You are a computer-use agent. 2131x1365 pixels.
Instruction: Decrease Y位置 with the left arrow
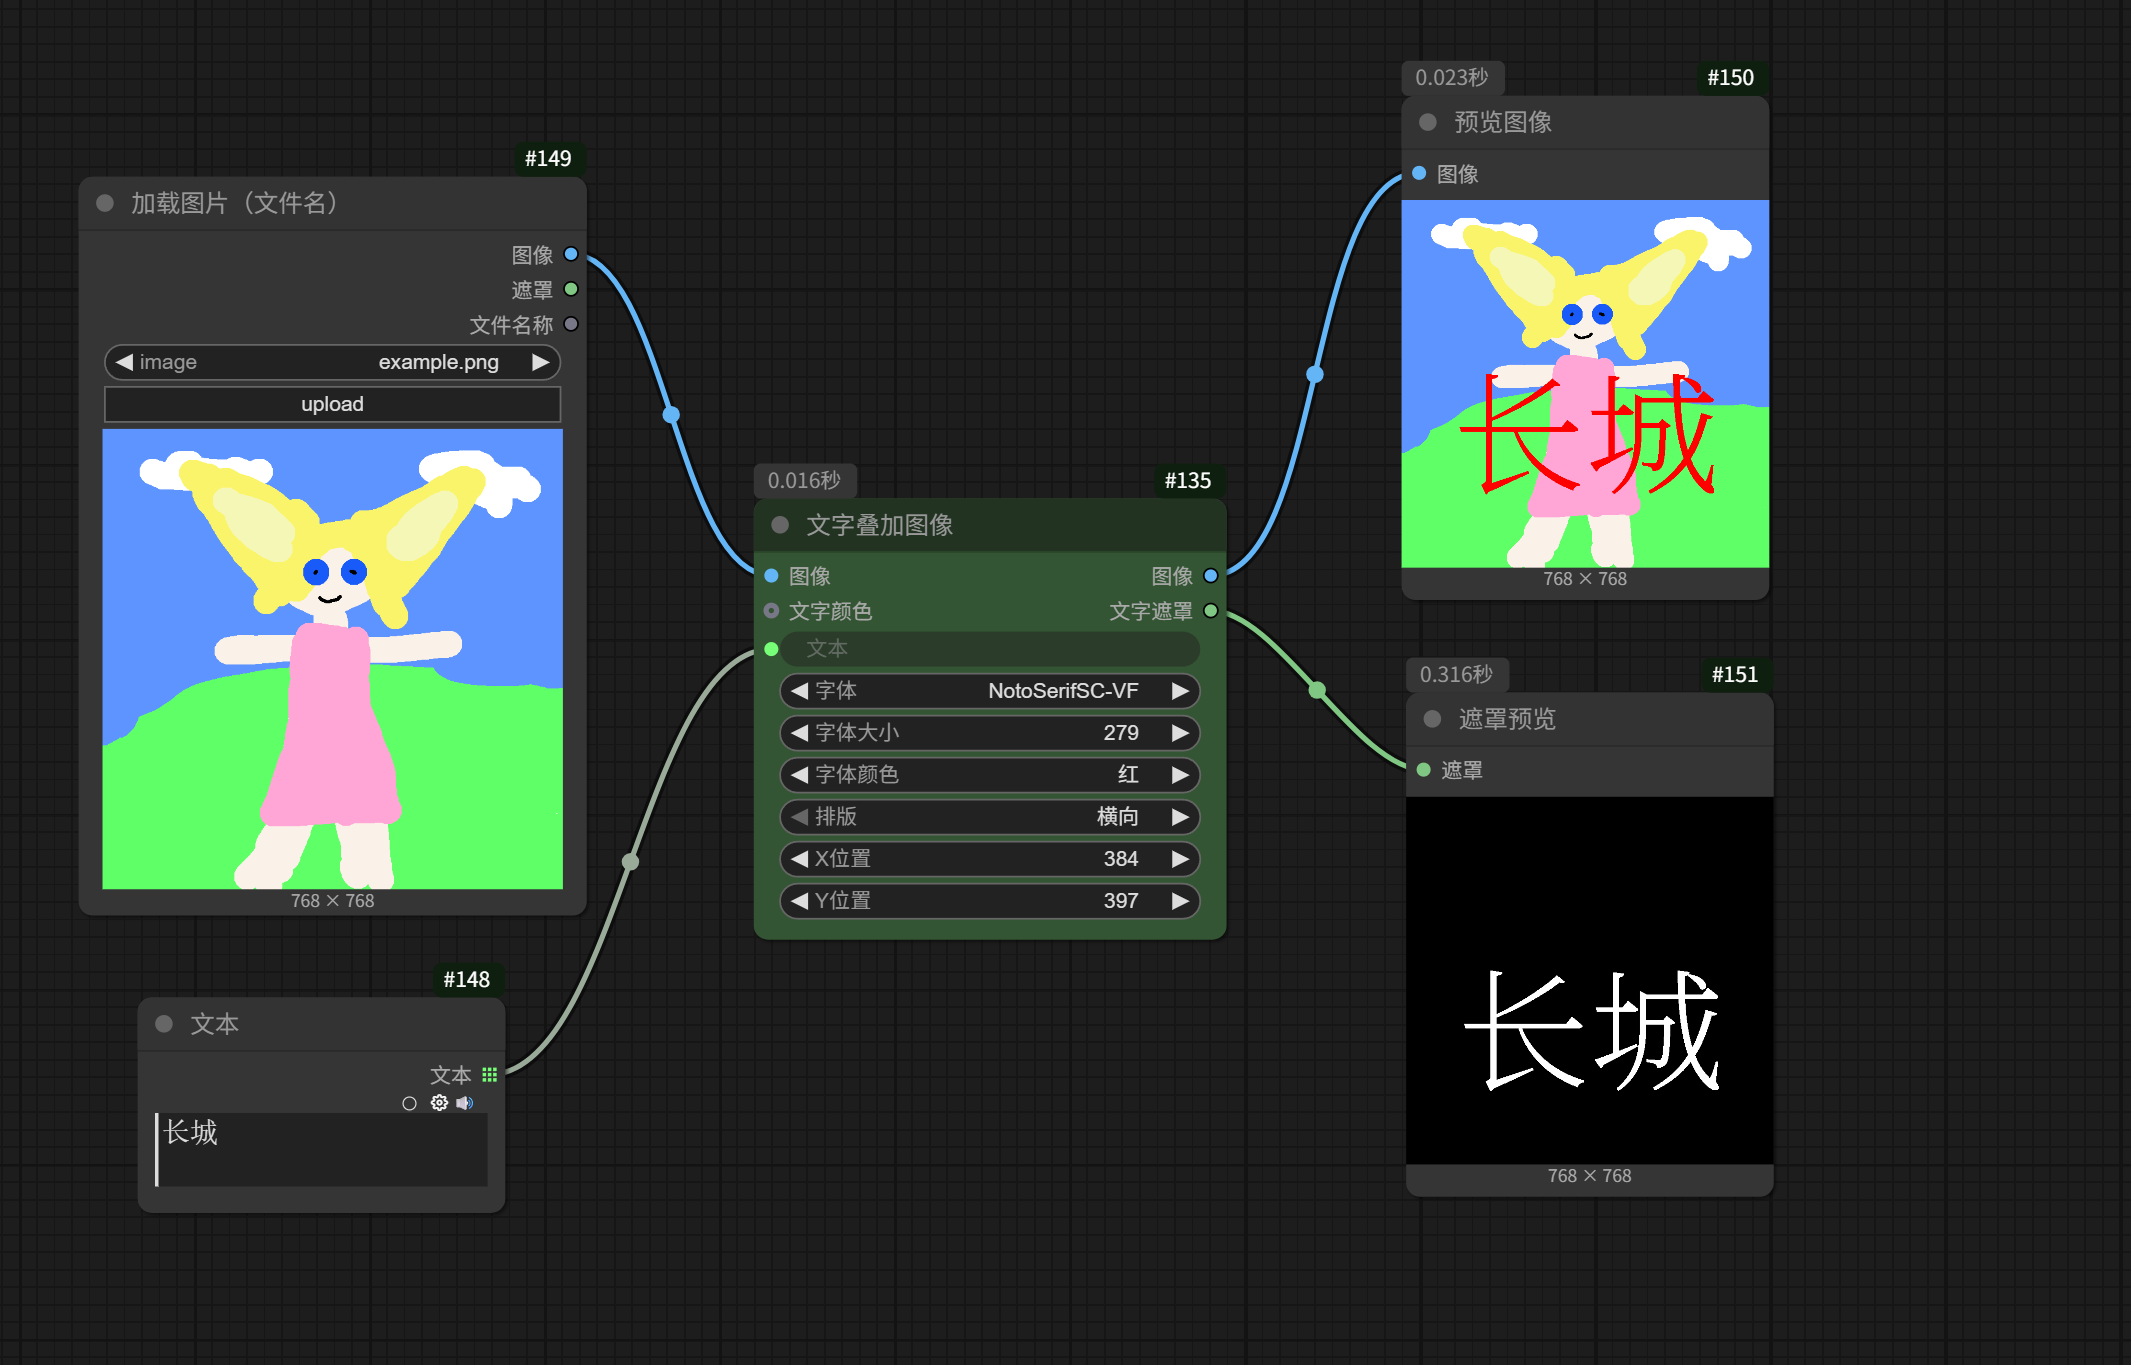(799, 901)
